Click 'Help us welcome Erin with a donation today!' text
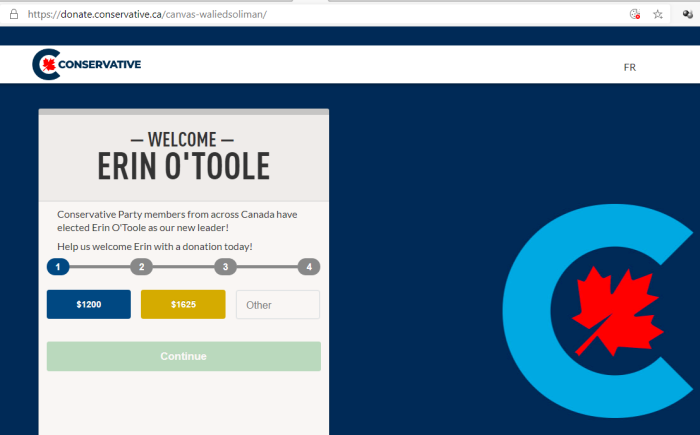The image size is (700, 435). (155, 247)
